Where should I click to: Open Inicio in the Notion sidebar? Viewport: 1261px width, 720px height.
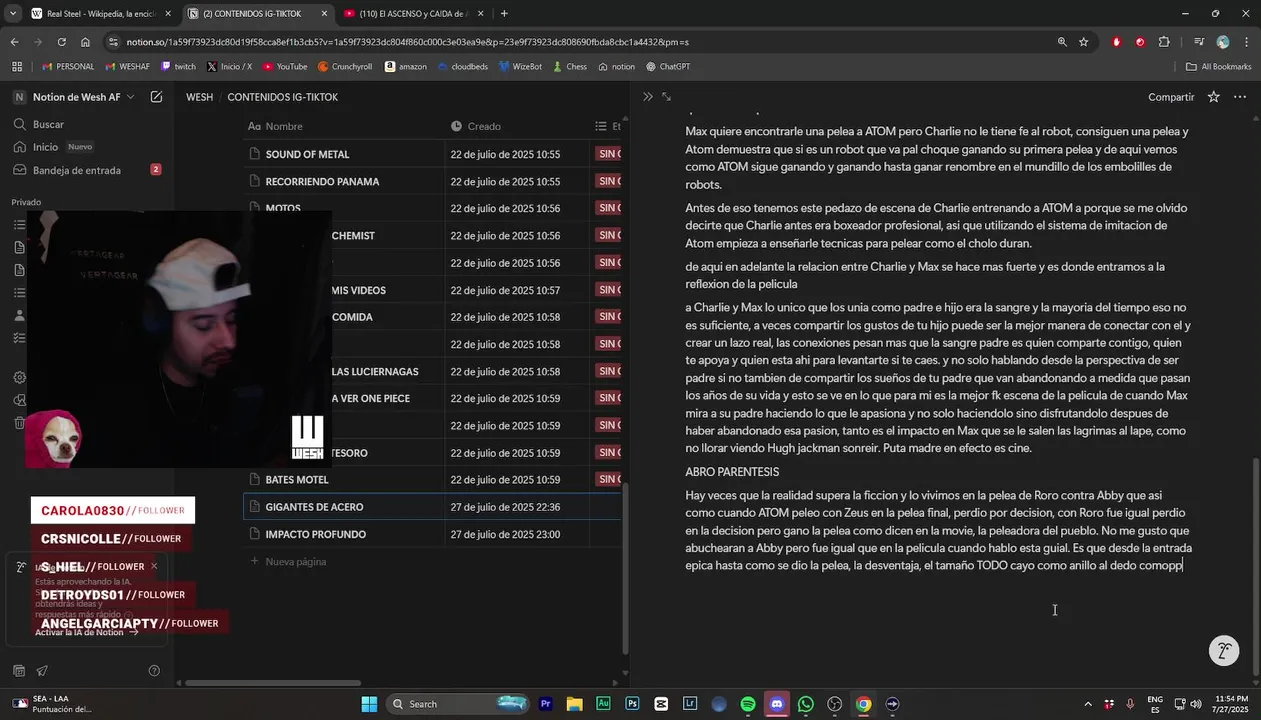(87, 147)
